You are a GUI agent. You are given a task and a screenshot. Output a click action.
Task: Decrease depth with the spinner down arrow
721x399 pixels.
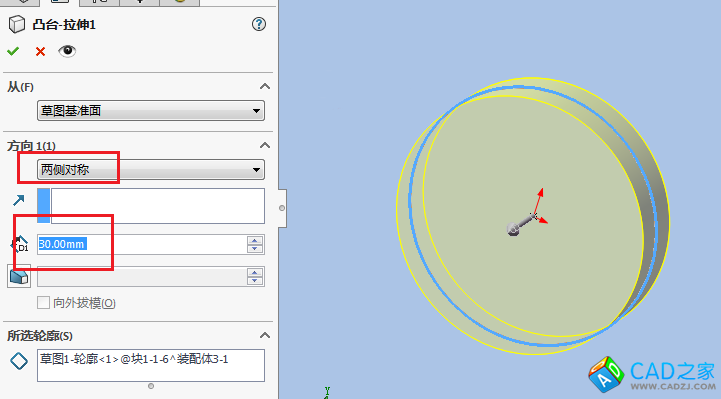255,249
